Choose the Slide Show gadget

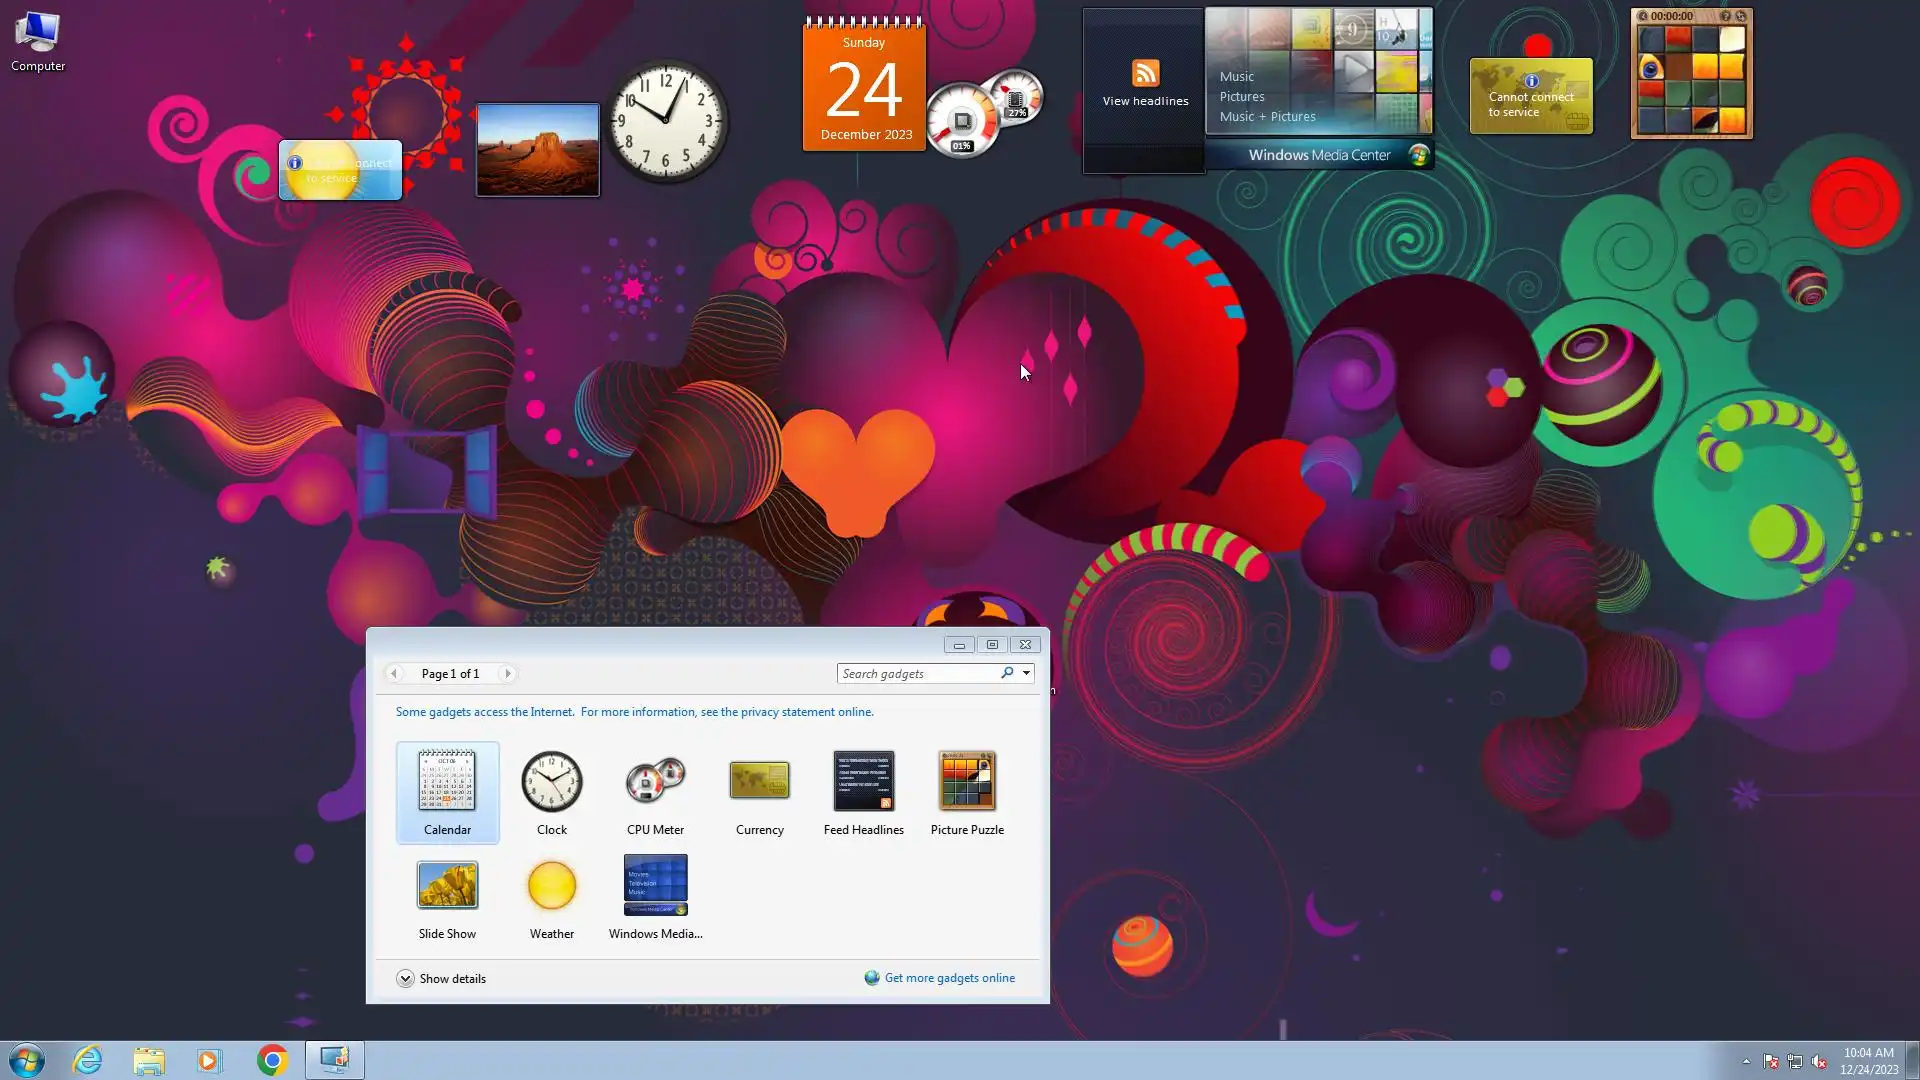pos(447,886)
